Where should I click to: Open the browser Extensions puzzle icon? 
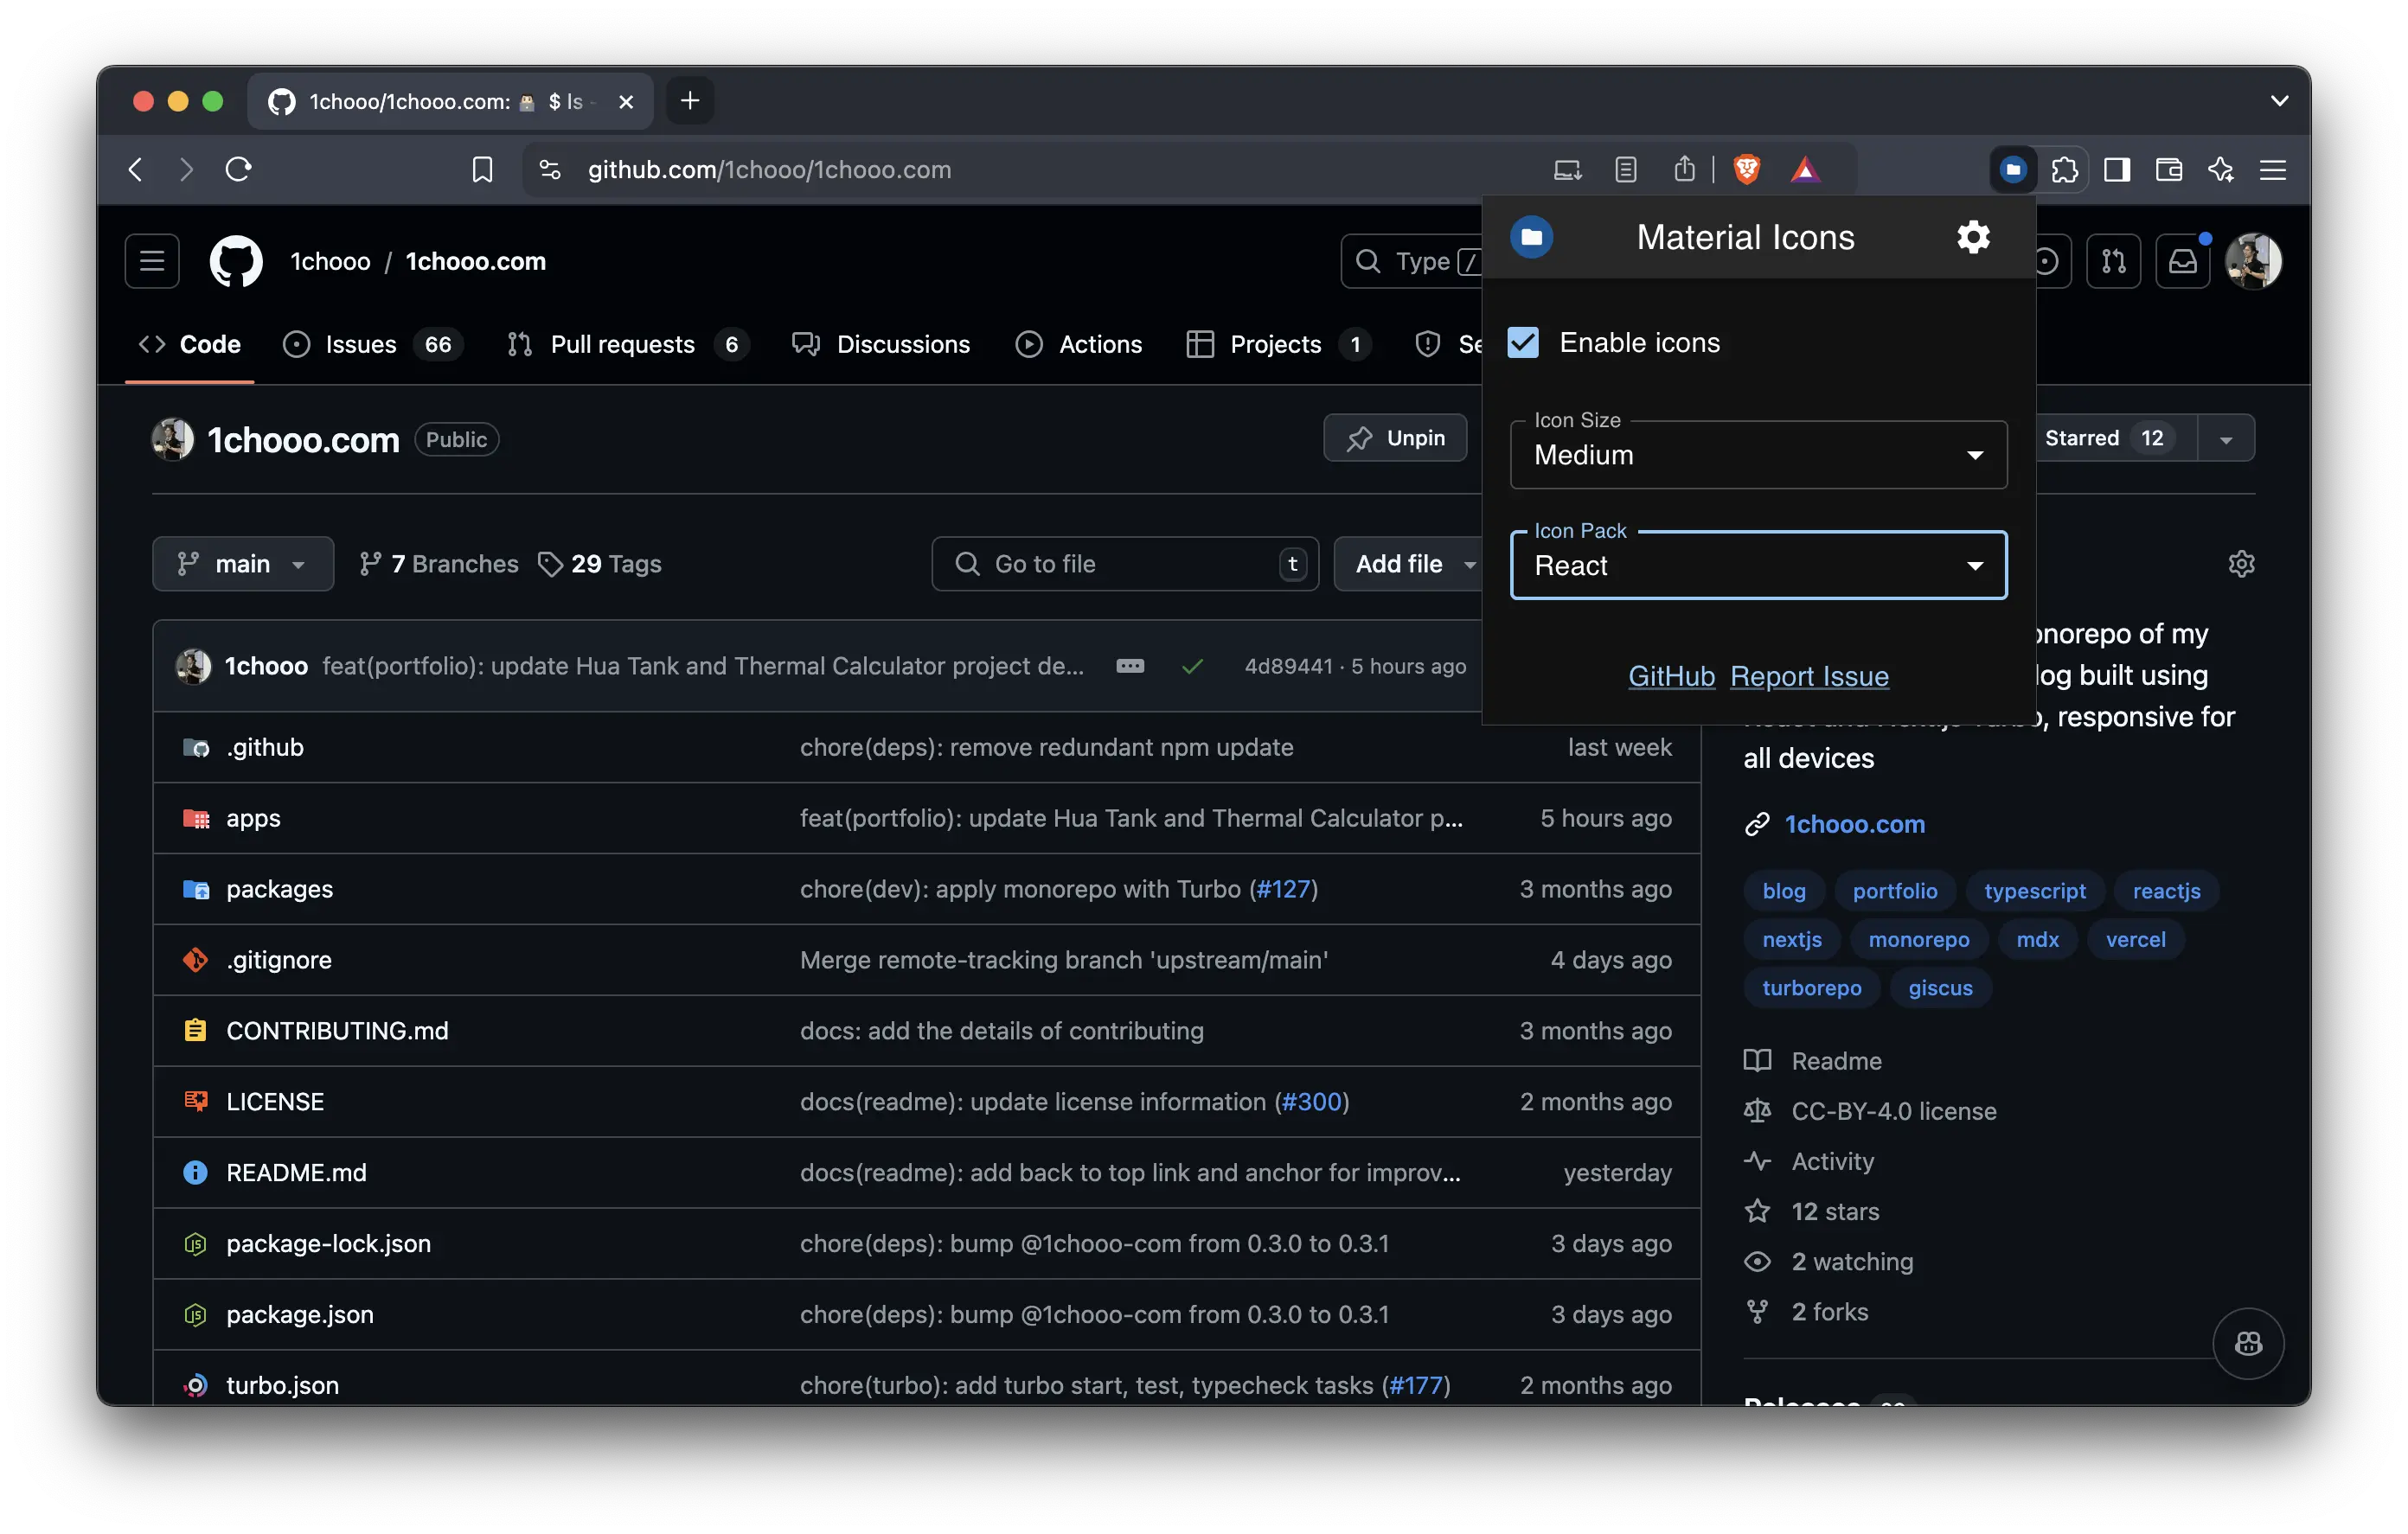[x=2065, y=170]
